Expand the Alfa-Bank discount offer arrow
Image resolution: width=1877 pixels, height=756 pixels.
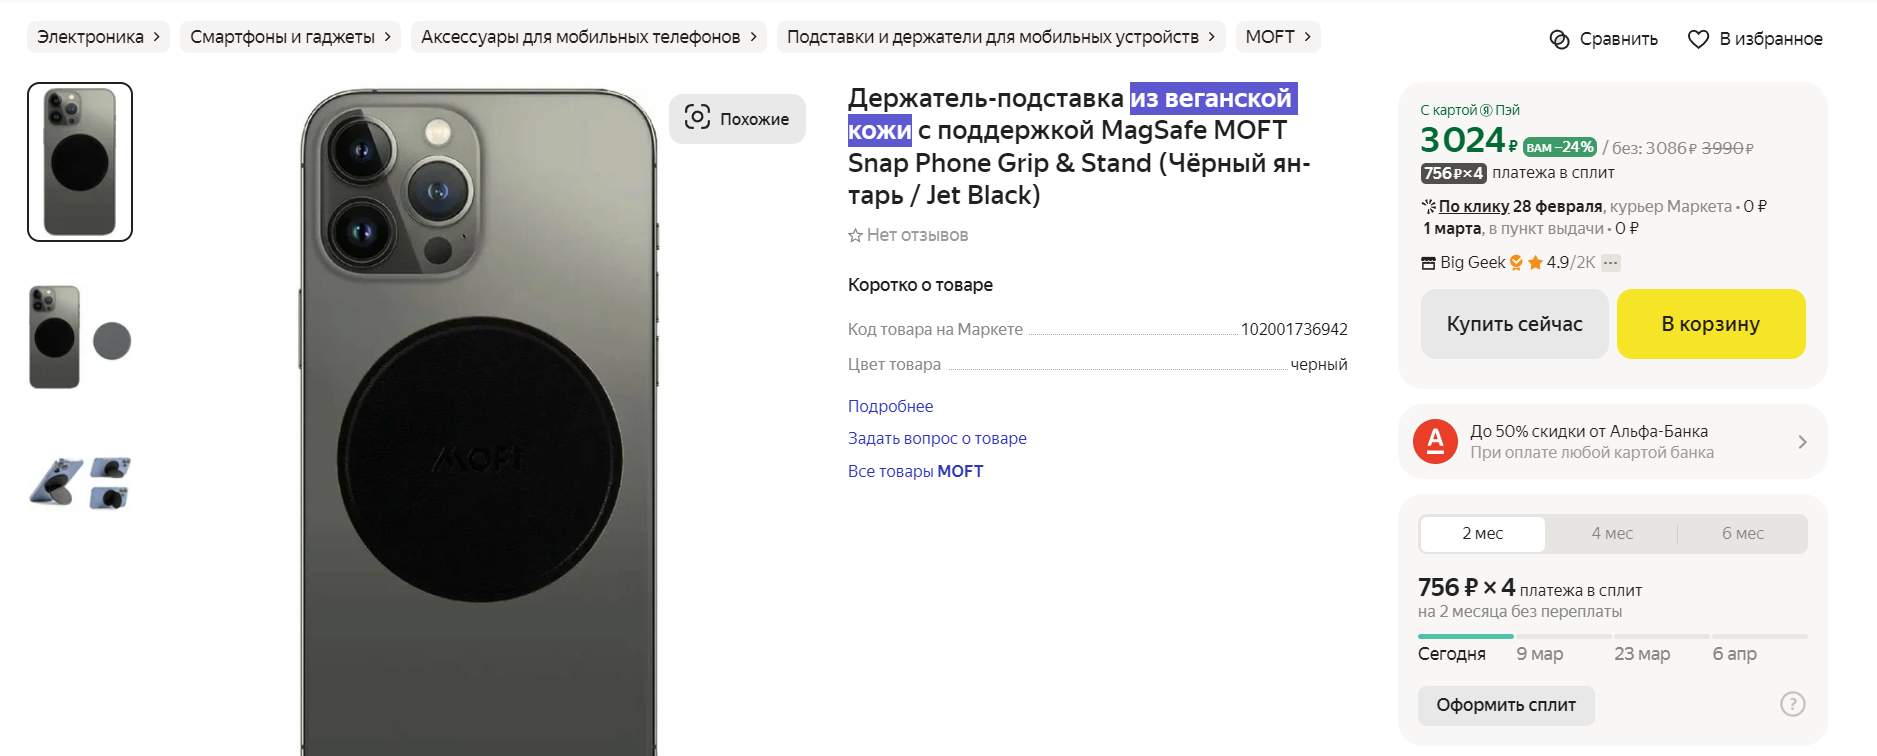(1802, 442)
